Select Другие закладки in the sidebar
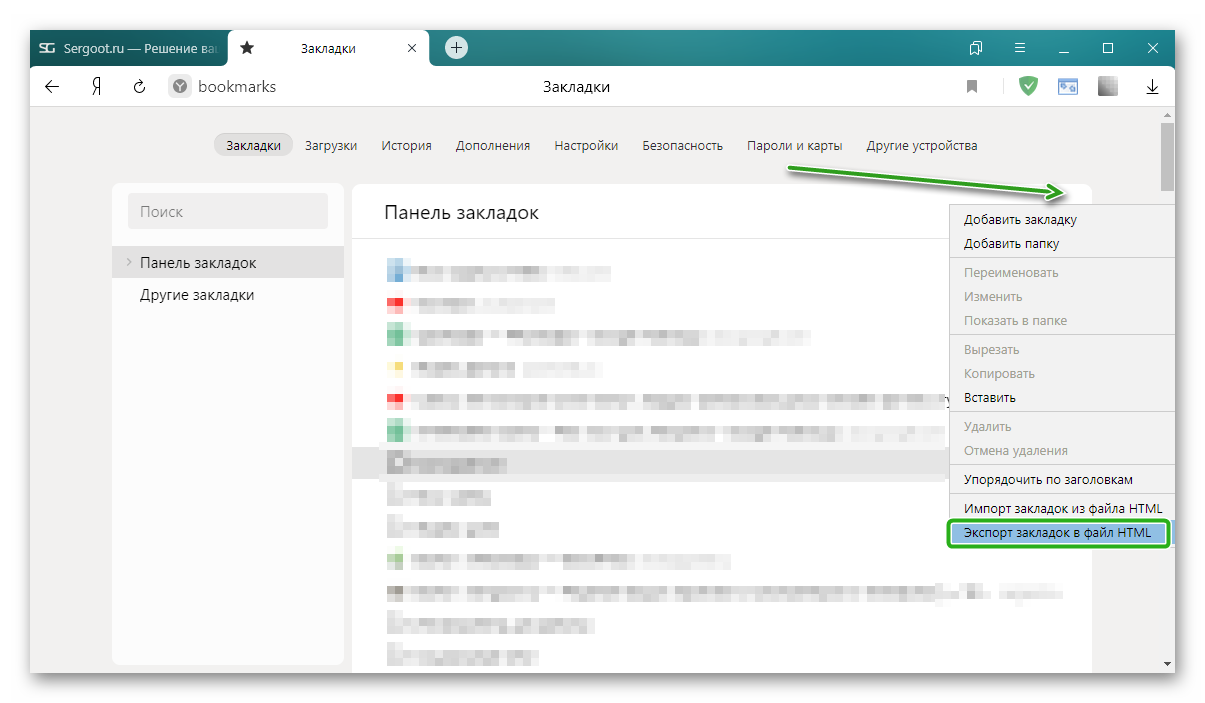Viewport: 1205px width, 703px height. (197, 295)
